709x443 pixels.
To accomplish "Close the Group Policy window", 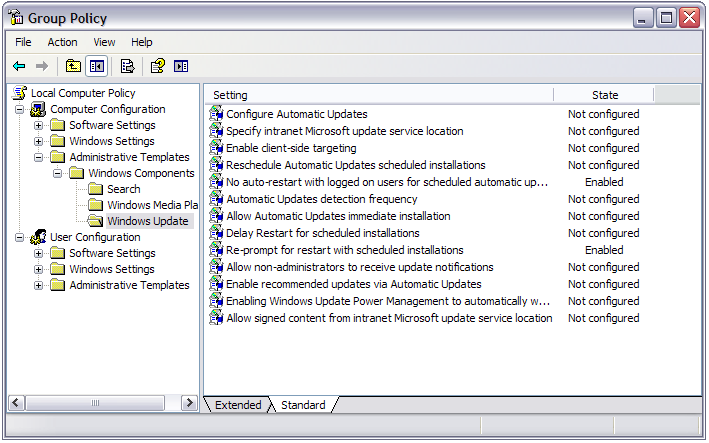I will [x=689, y=18].
